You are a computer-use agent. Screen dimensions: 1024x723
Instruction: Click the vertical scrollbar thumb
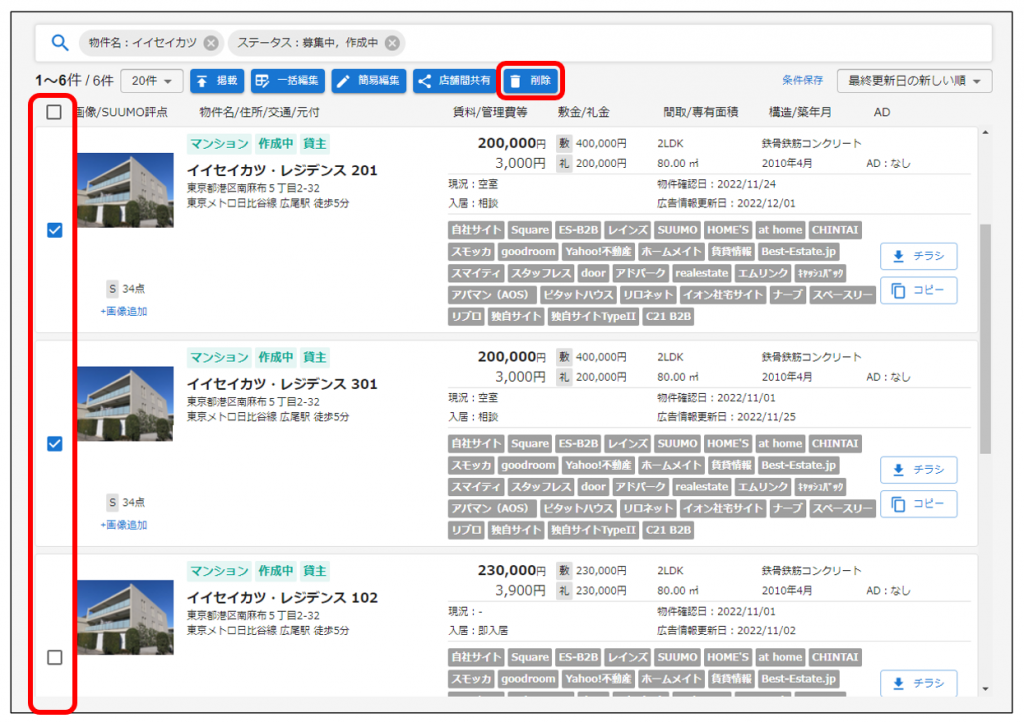click(985, 338)
